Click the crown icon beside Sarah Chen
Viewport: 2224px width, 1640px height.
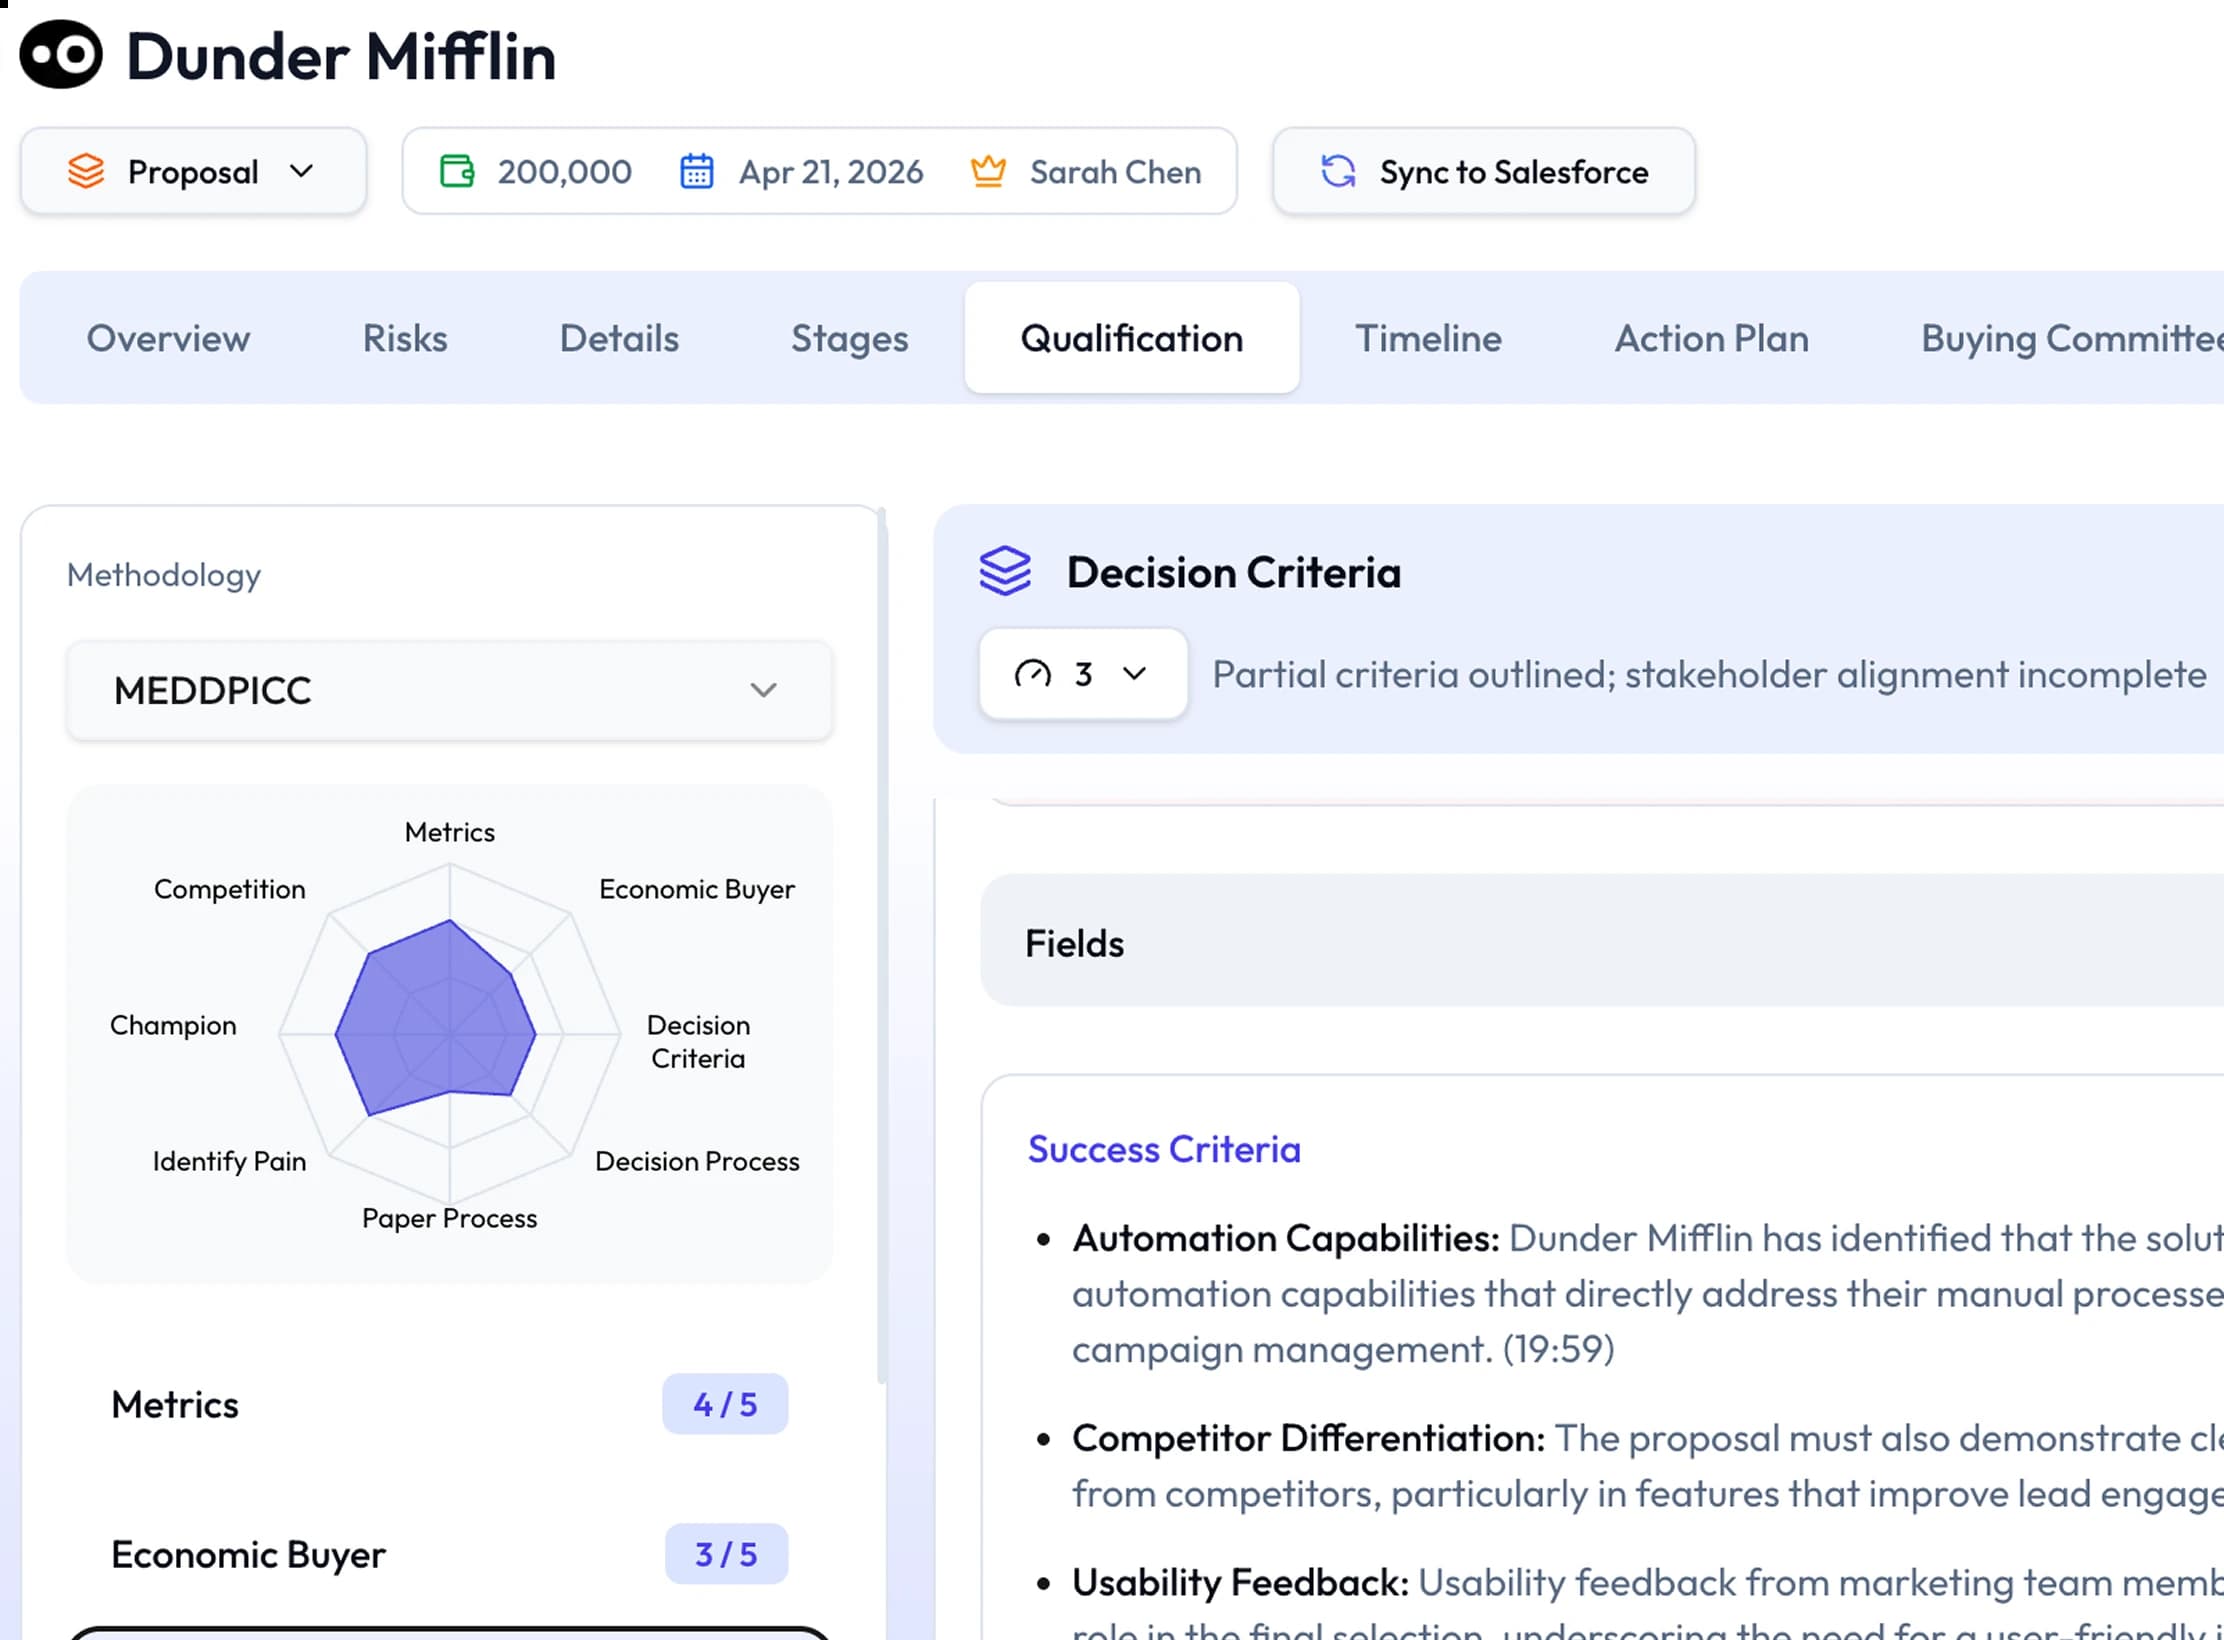988,171
